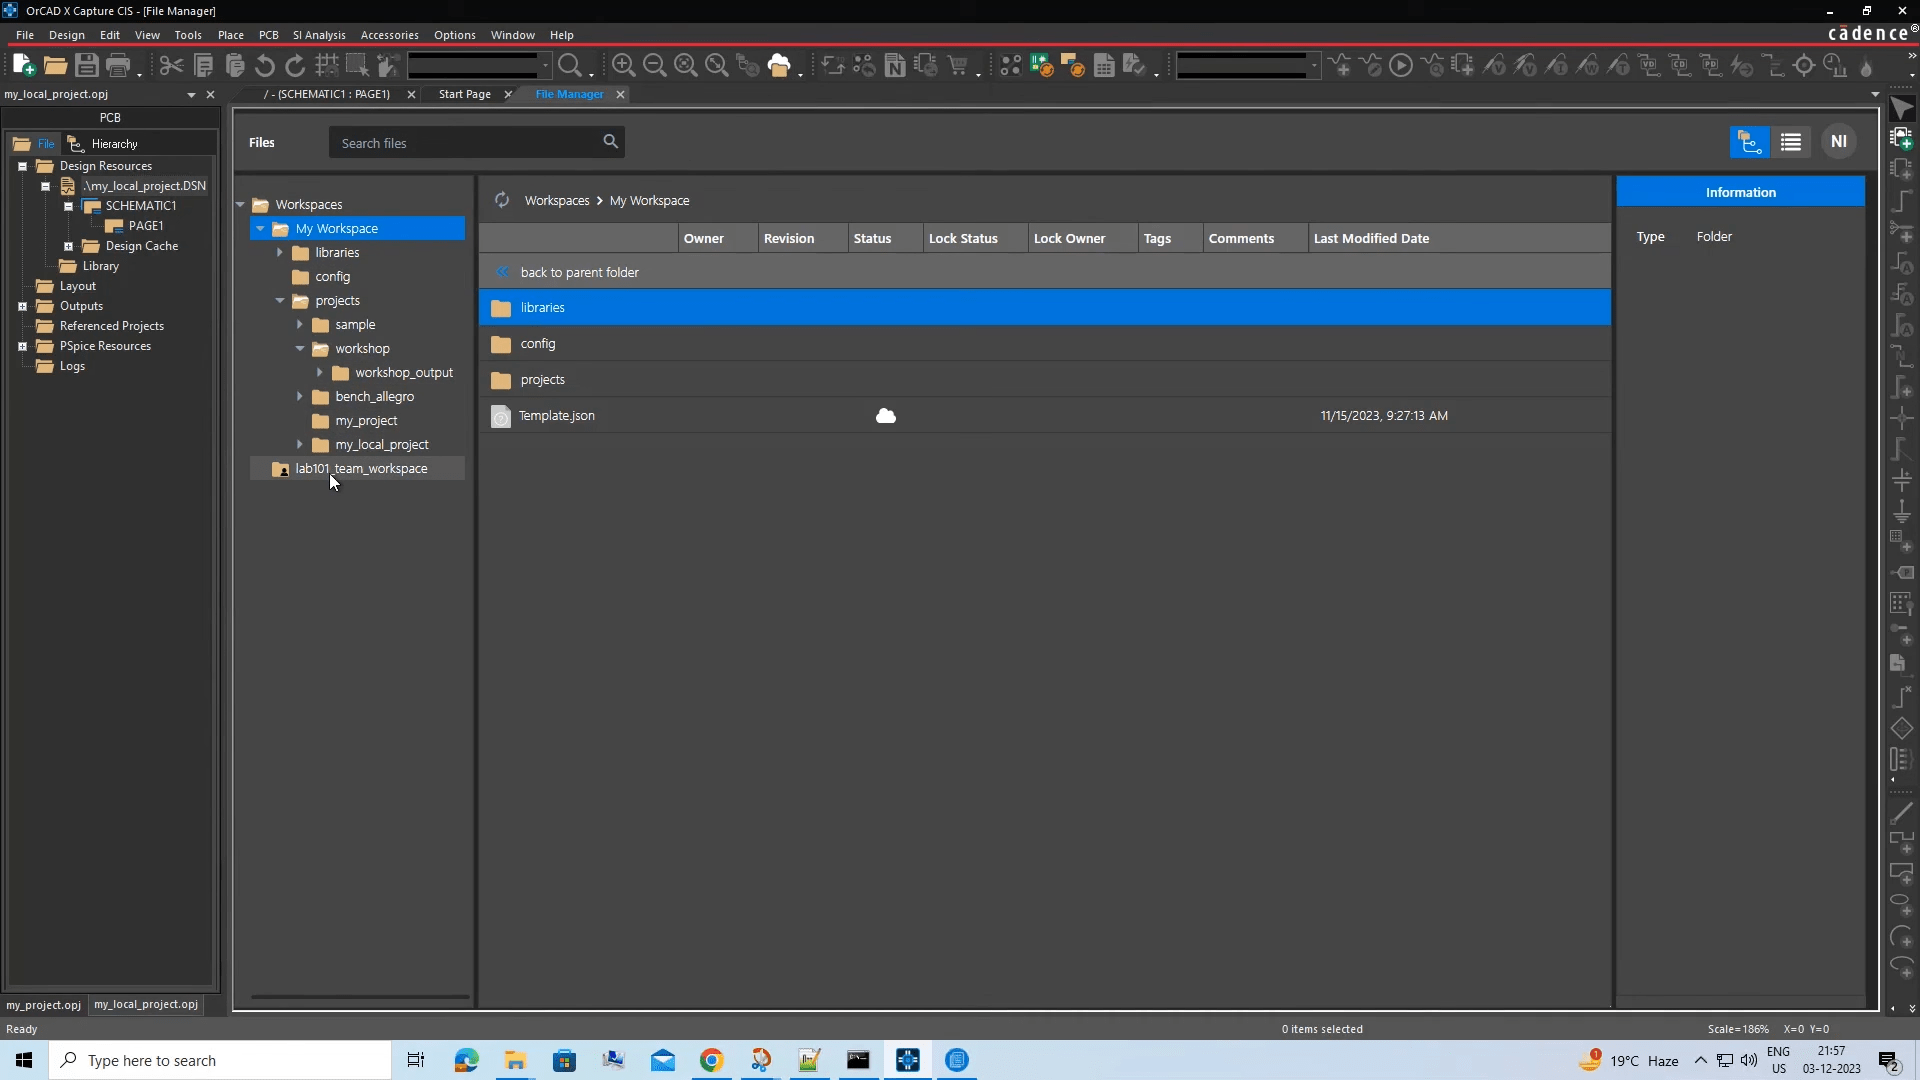The width and height of the screenshot is (1920, 1080).
Task: Save the document with the floppy icon
Action: pyautogui.click(x=87, y=66)
